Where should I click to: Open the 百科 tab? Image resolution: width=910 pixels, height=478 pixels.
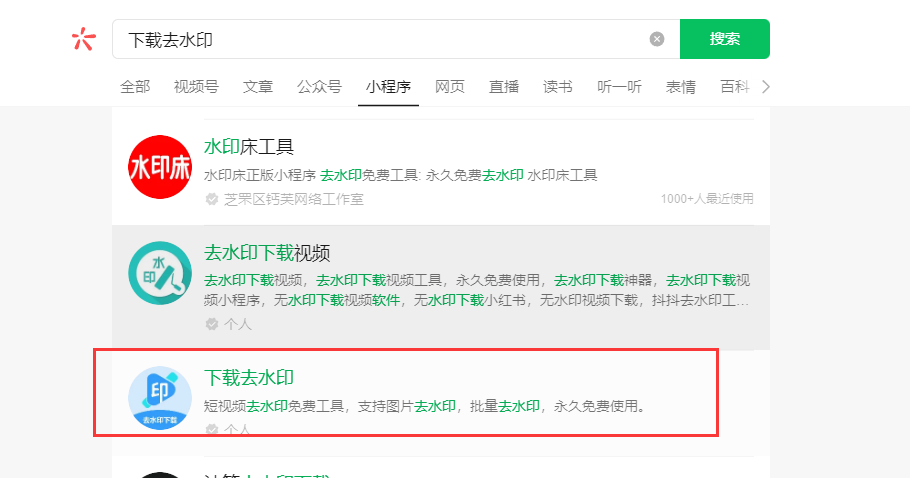(x=735, y=87)
